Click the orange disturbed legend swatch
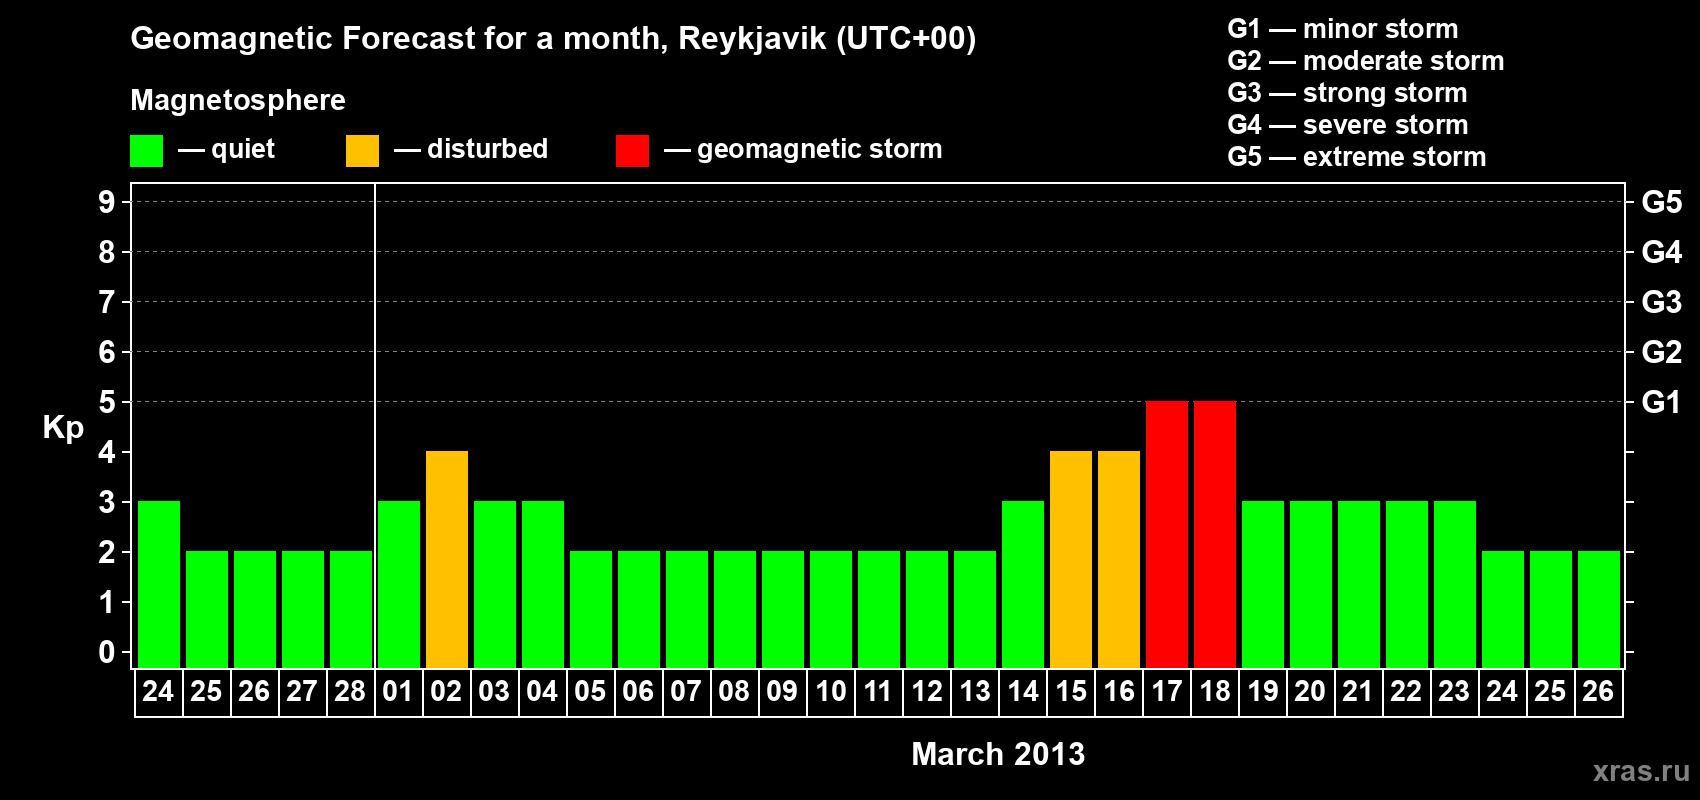This screenshot has width=1700, height=800. point(363,151)
